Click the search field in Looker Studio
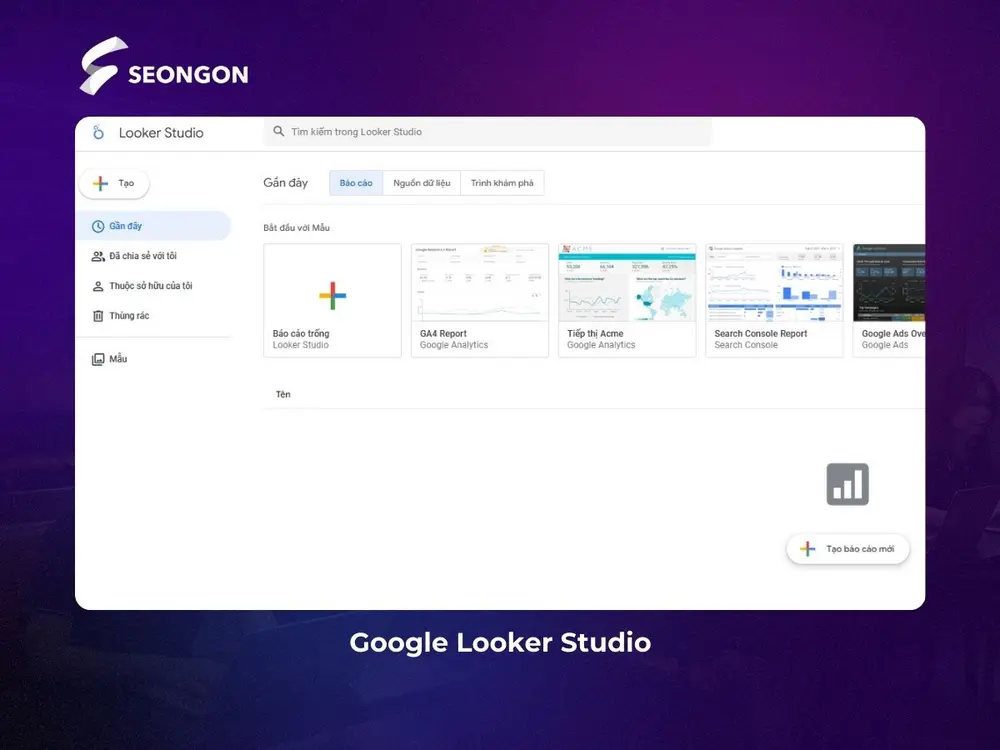Viewport: 1000px width, 750px height. [487, 131]
